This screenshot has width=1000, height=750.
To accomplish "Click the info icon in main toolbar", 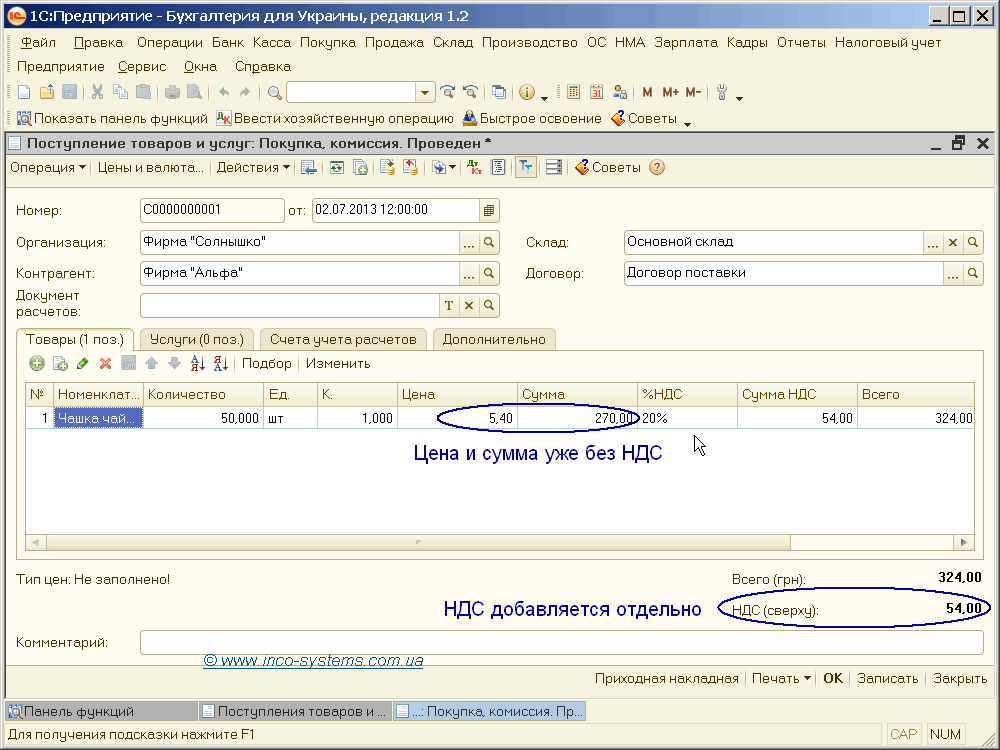I will [527, 92].
